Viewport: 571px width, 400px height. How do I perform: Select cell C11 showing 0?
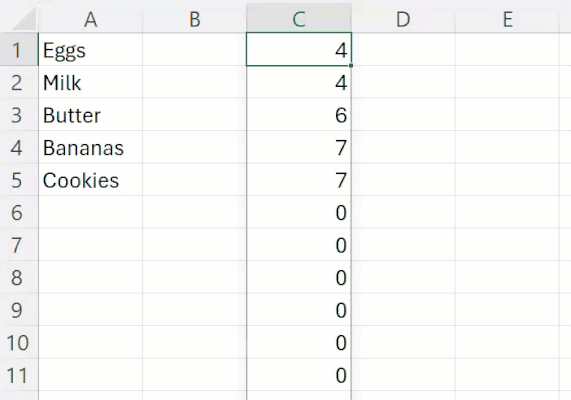pyautogui.click(x=299, y=375)
